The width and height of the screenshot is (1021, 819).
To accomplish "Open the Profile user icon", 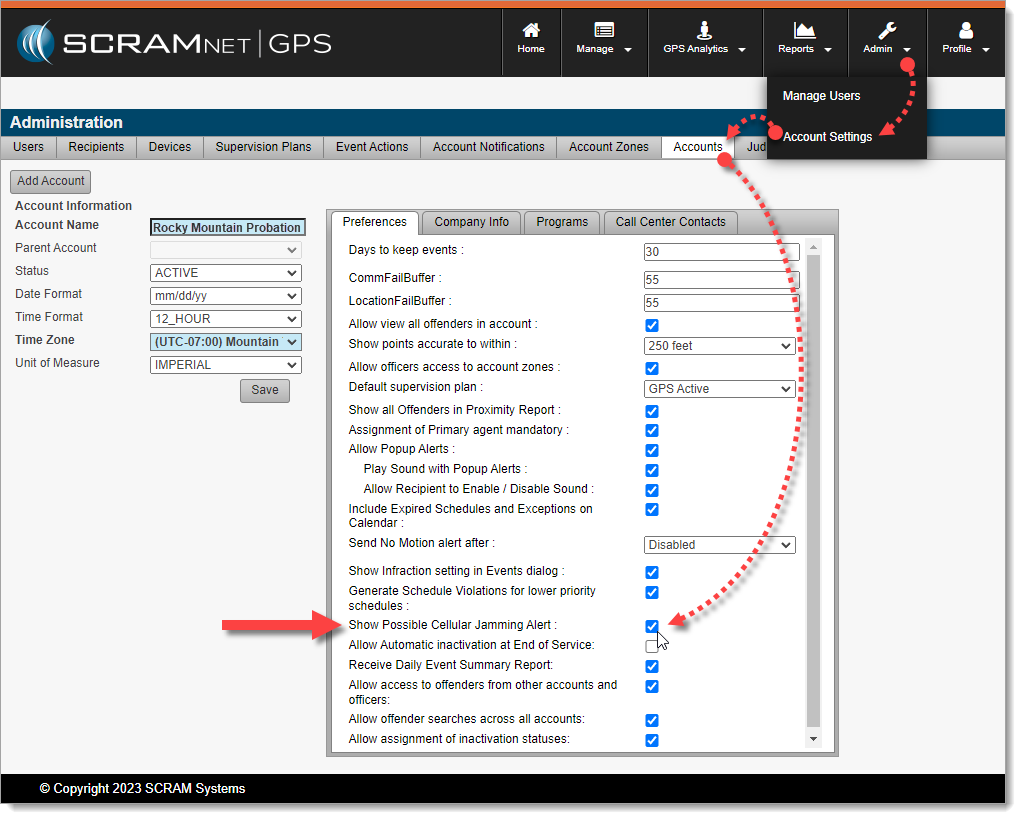I will pyautogui.click(x=965, y=30).
